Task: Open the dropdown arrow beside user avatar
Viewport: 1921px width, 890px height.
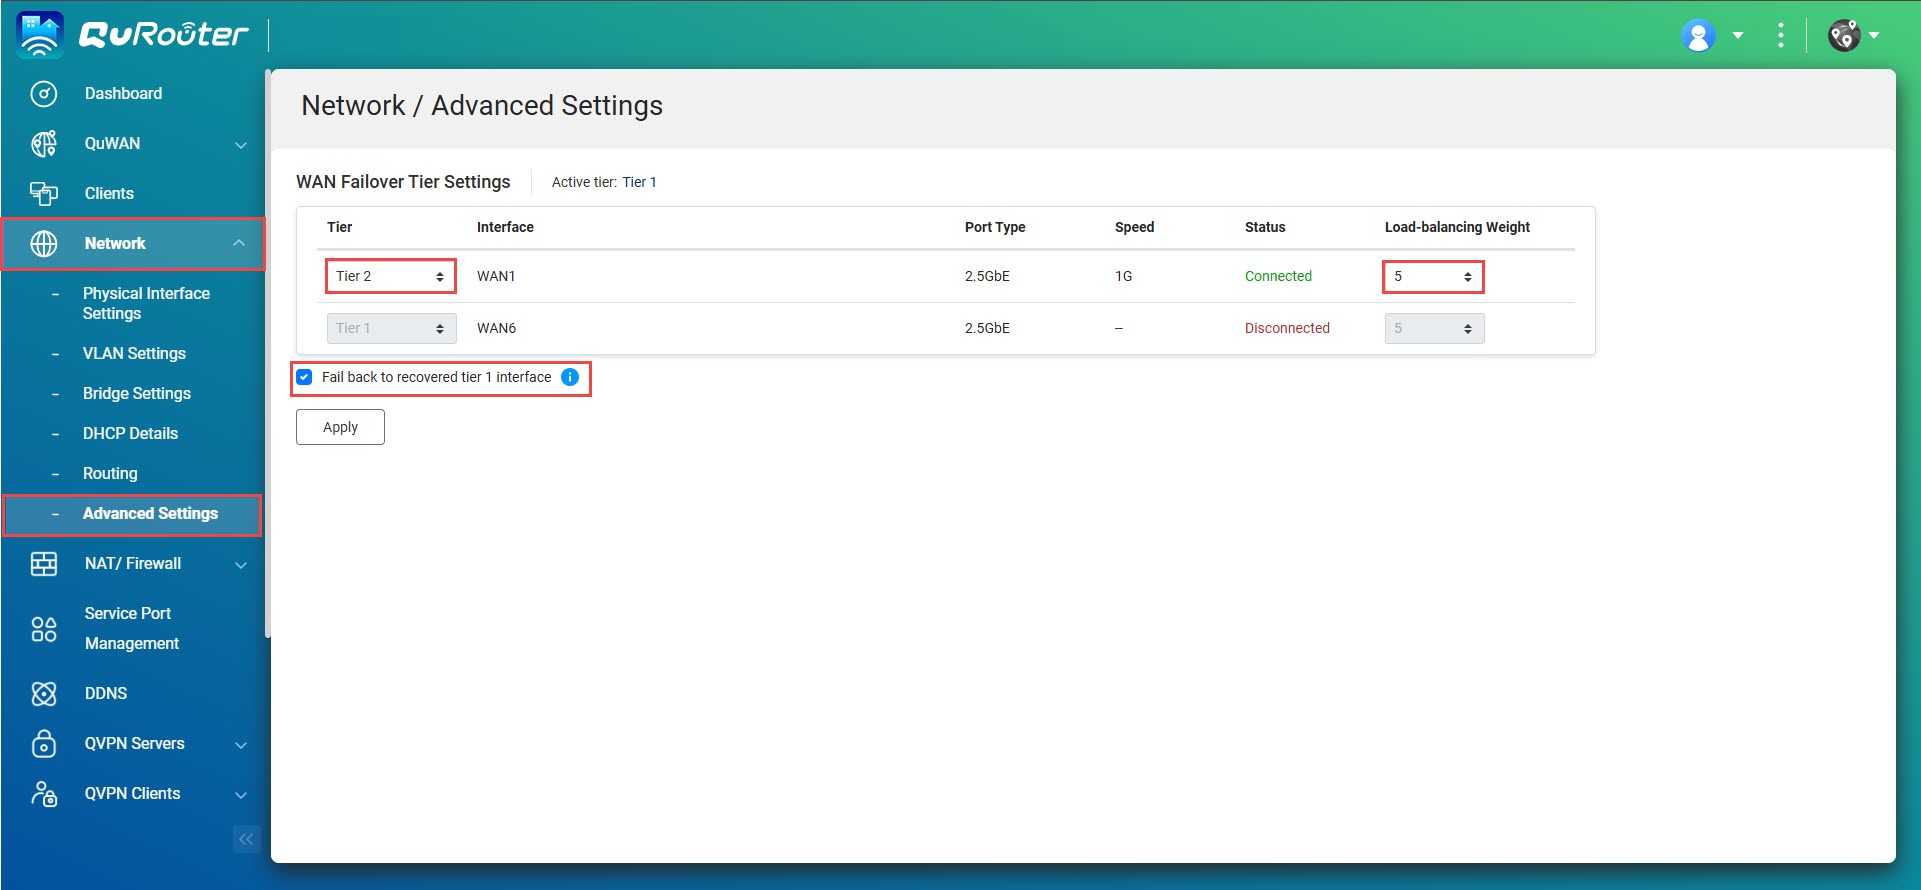Action: click(x=1738, y=36)
